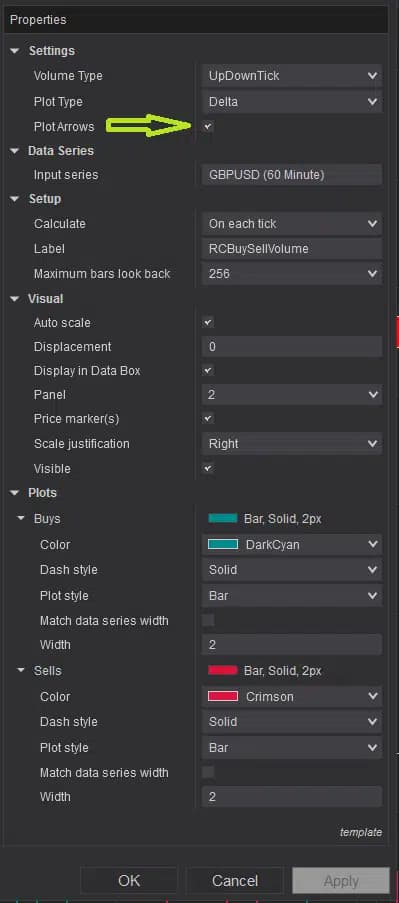Screen dimensions: 399x903
Task: Uncheck the Plot Arrows checkbox
Action: (208, 126)
